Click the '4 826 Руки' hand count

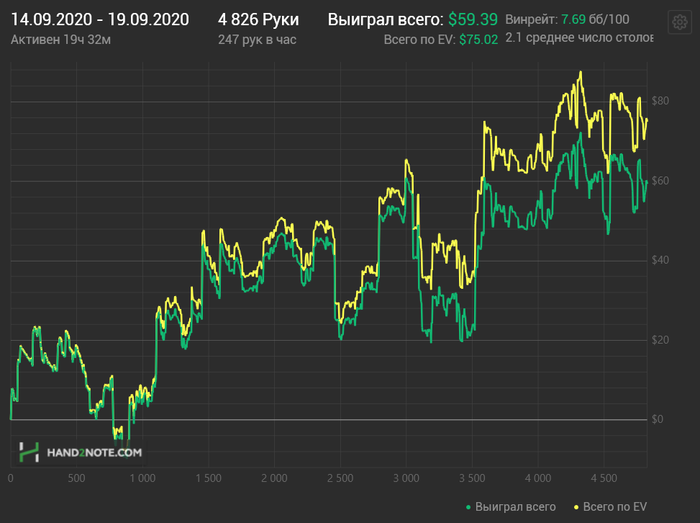click(x=258, y=20)
